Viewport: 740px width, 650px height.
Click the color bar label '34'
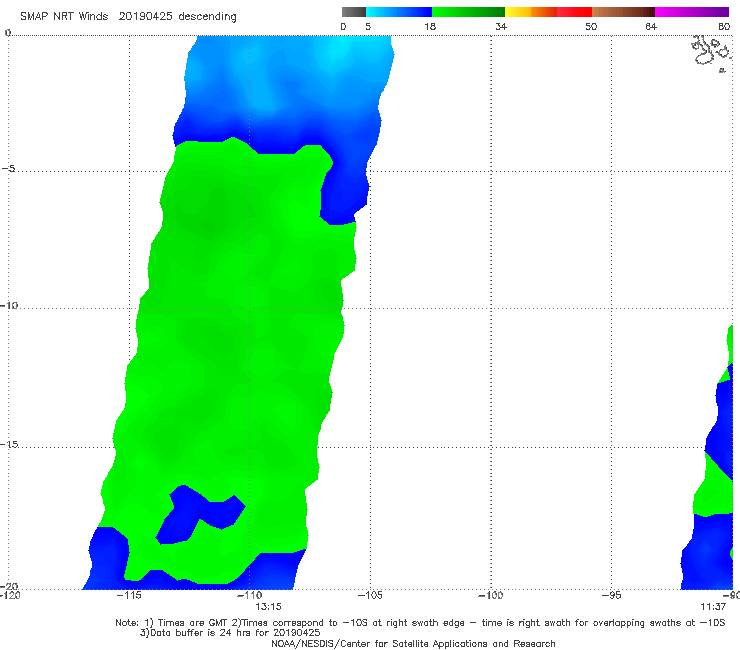click(501, 27)
